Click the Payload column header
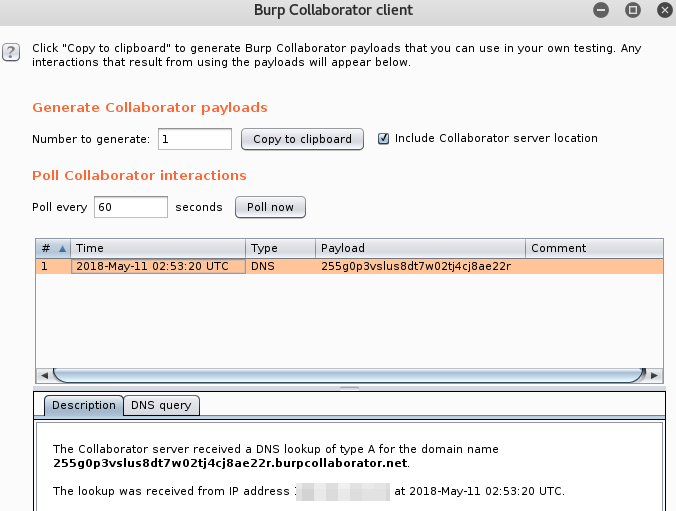 [420, 248]
